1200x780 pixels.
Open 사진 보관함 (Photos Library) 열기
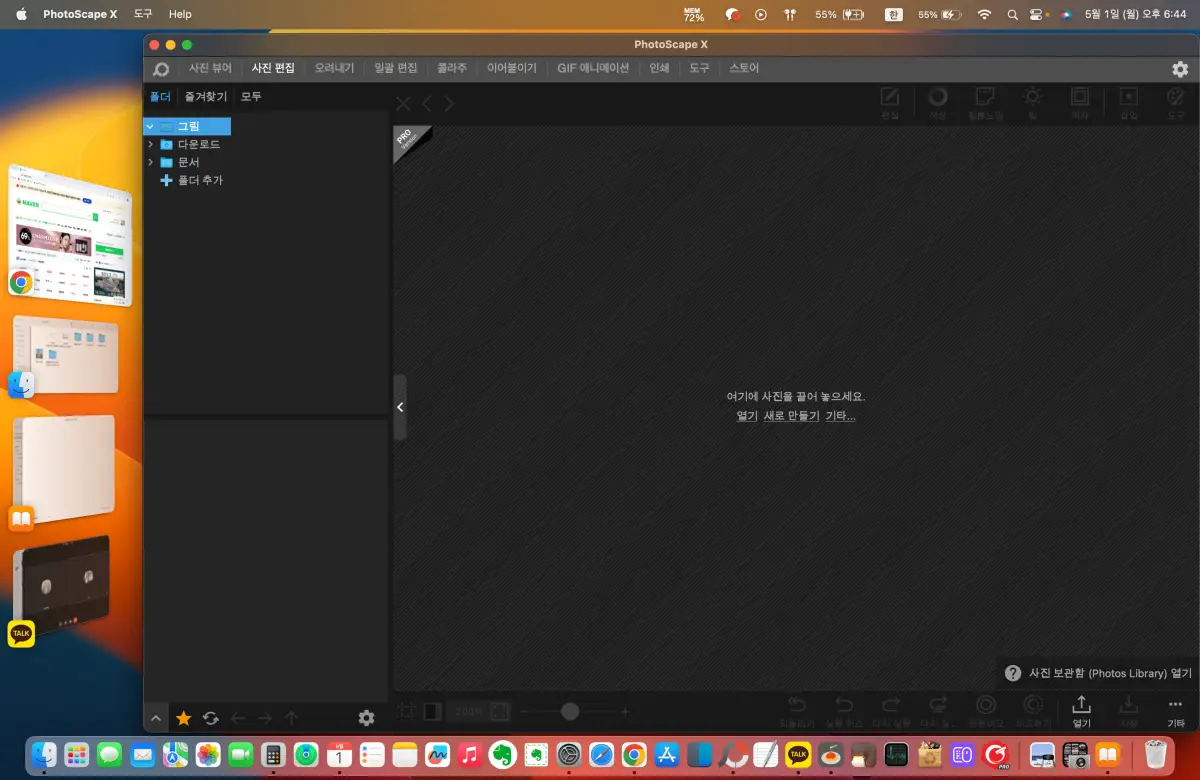point(1110,673)
